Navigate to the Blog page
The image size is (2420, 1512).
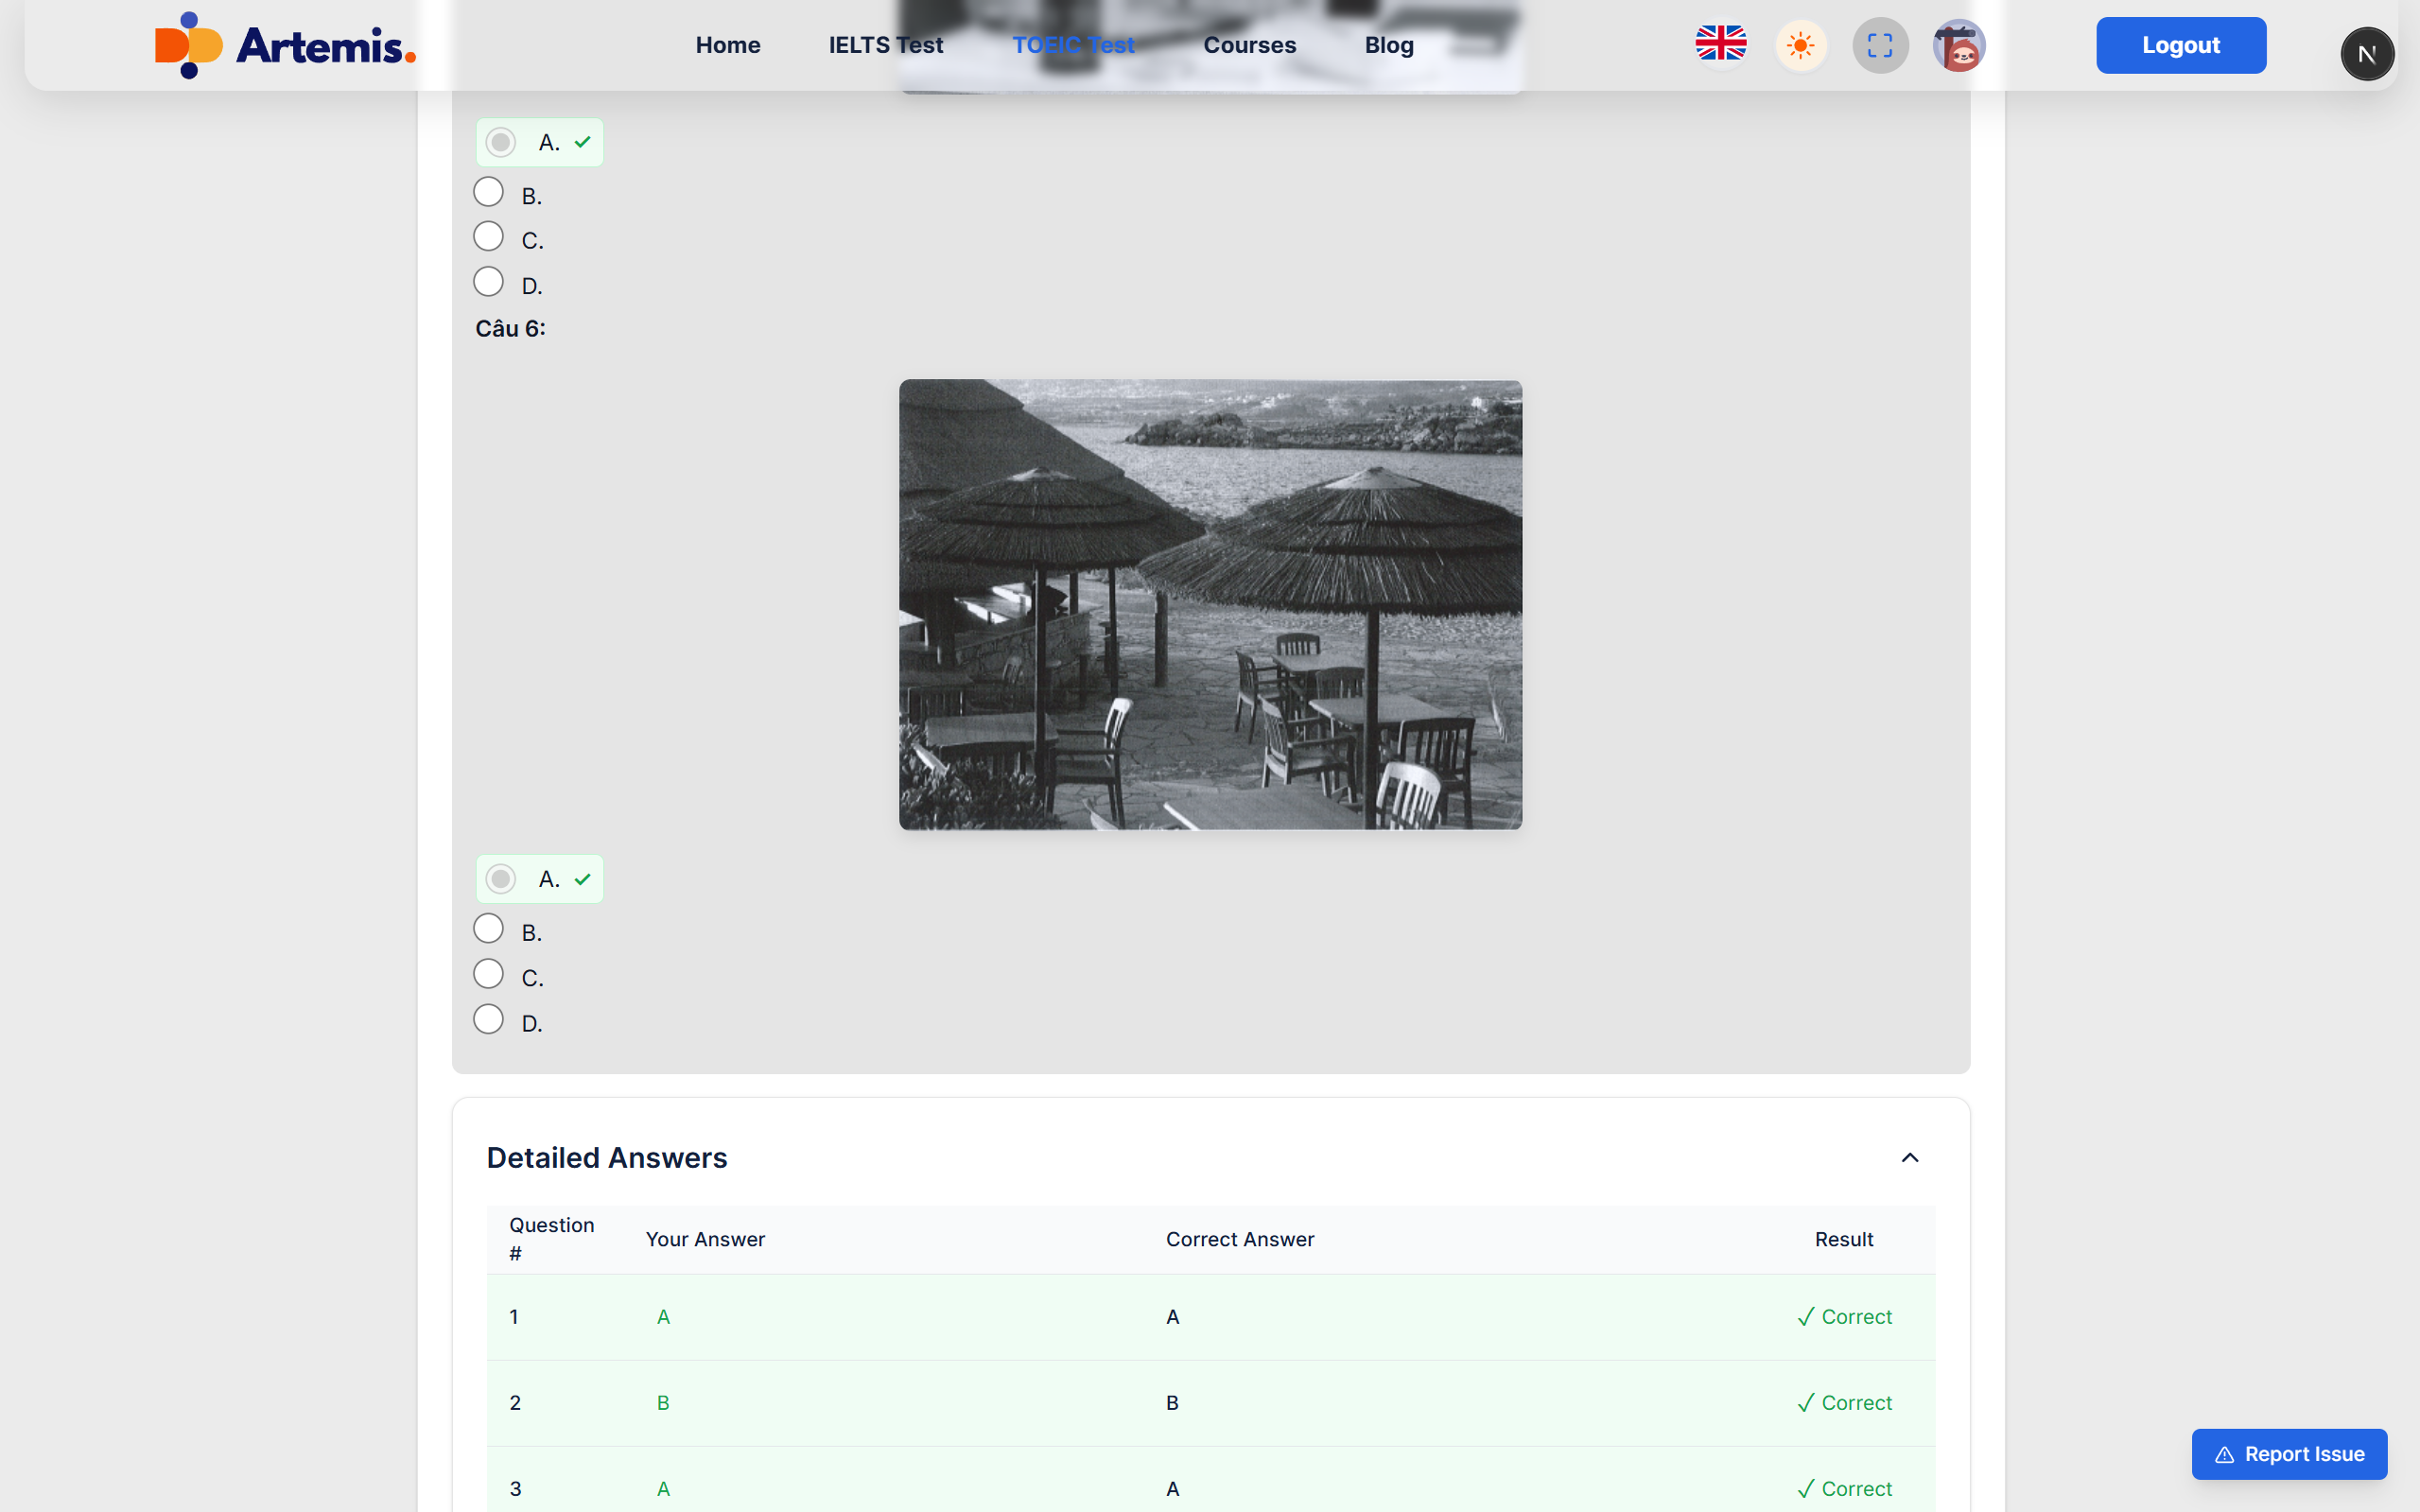[1388, 45]
